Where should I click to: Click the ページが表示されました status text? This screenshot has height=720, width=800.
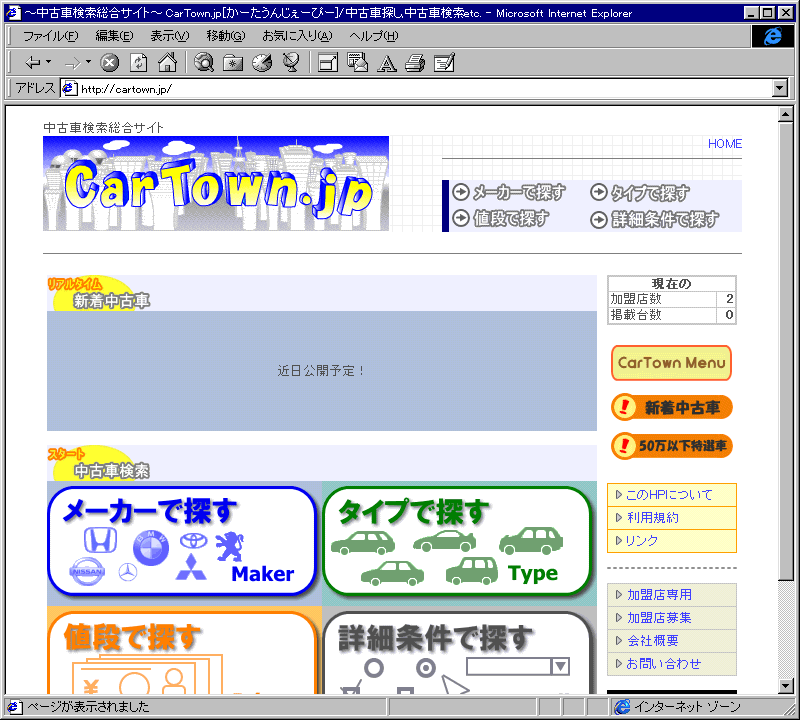(x=88, y=707)
